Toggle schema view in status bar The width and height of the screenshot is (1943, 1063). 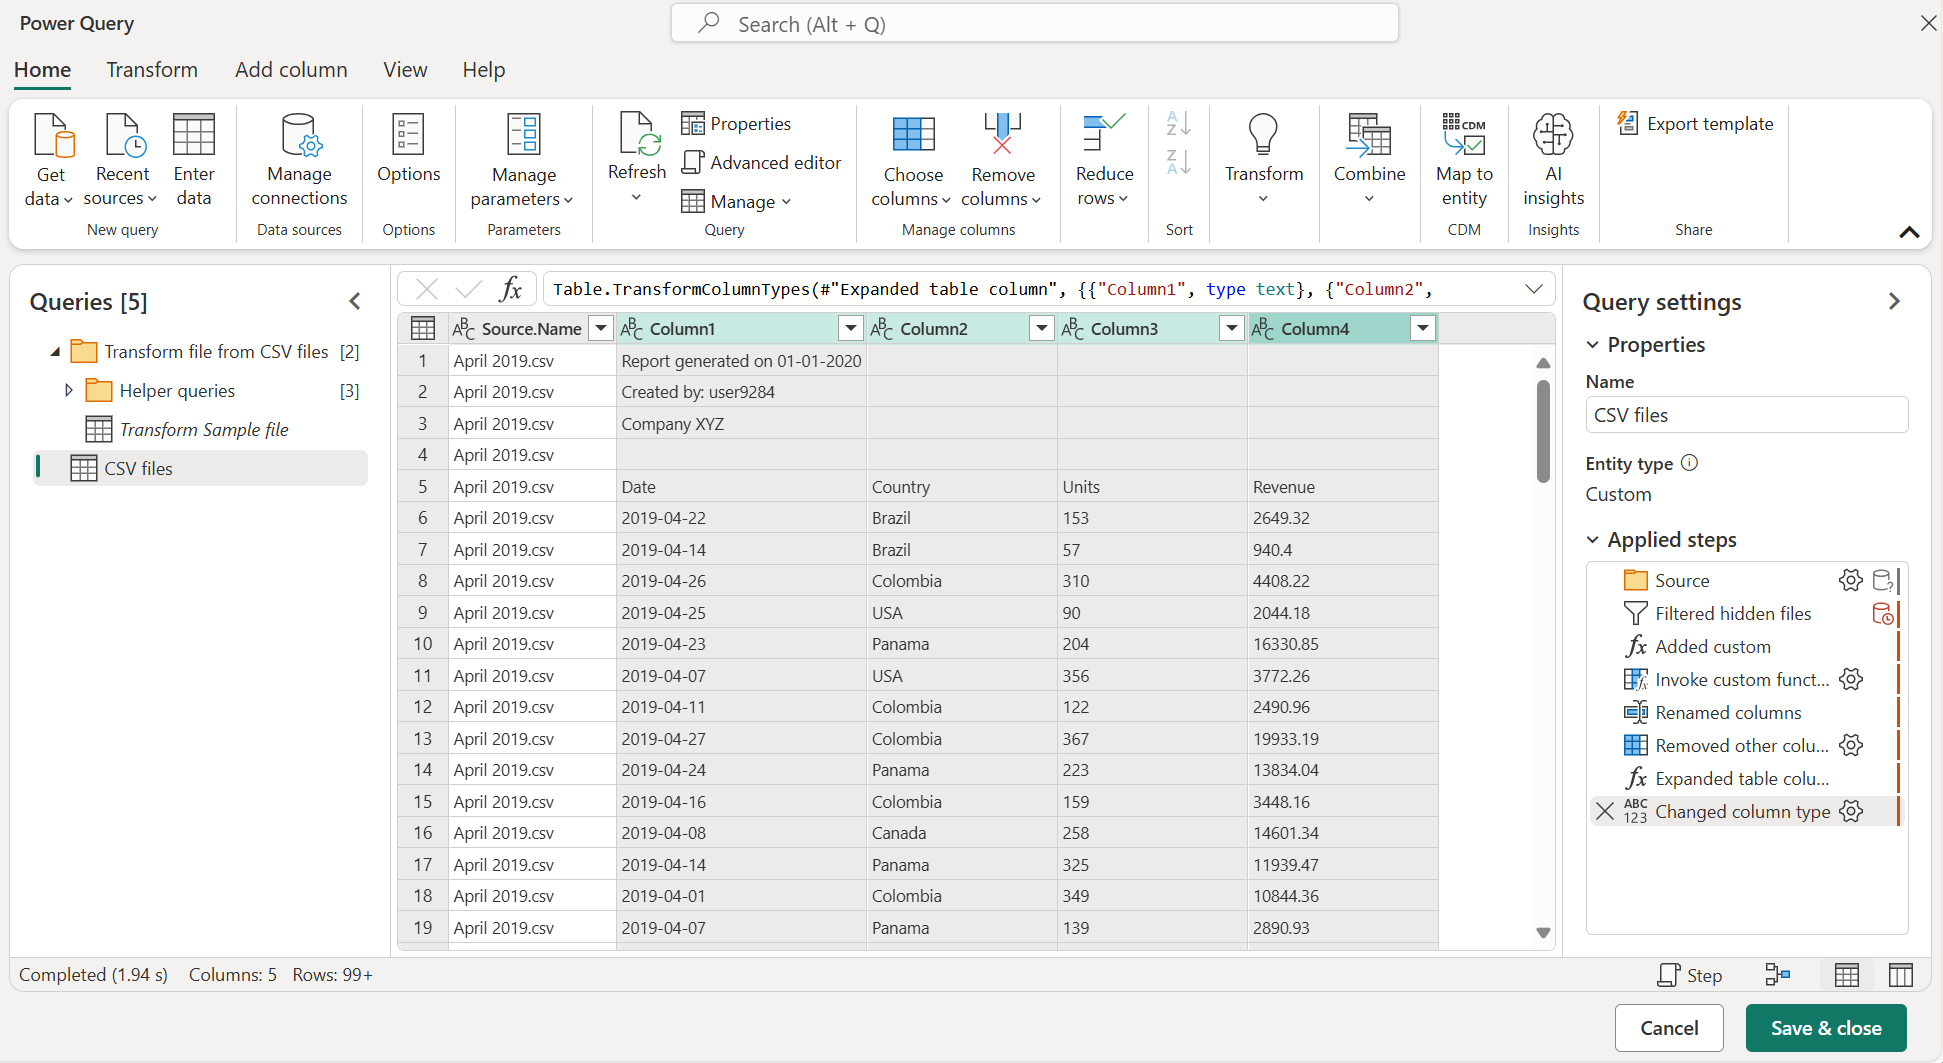1900,975
